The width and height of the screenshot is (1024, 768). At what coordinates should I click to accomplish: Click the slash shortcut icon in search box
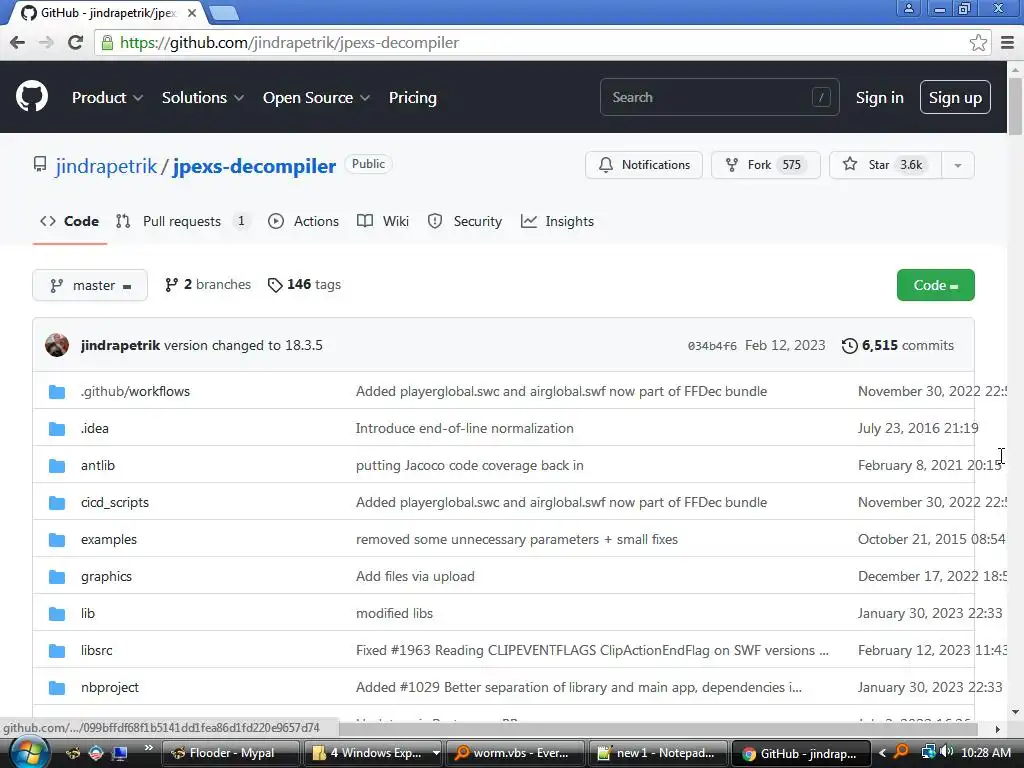821,97
